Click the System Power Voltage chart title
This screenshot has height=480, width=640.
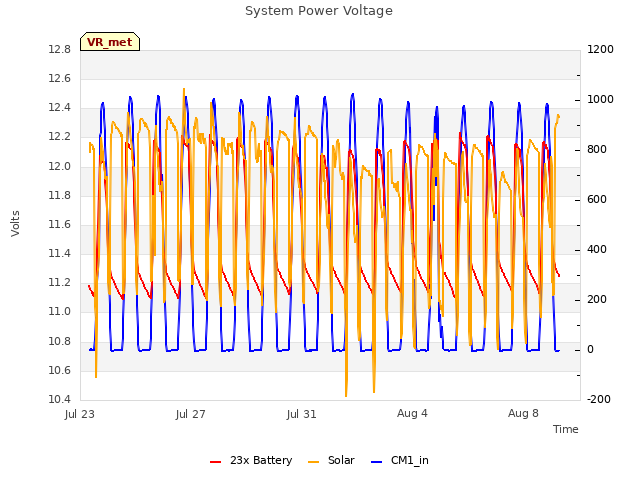point(319,11)
